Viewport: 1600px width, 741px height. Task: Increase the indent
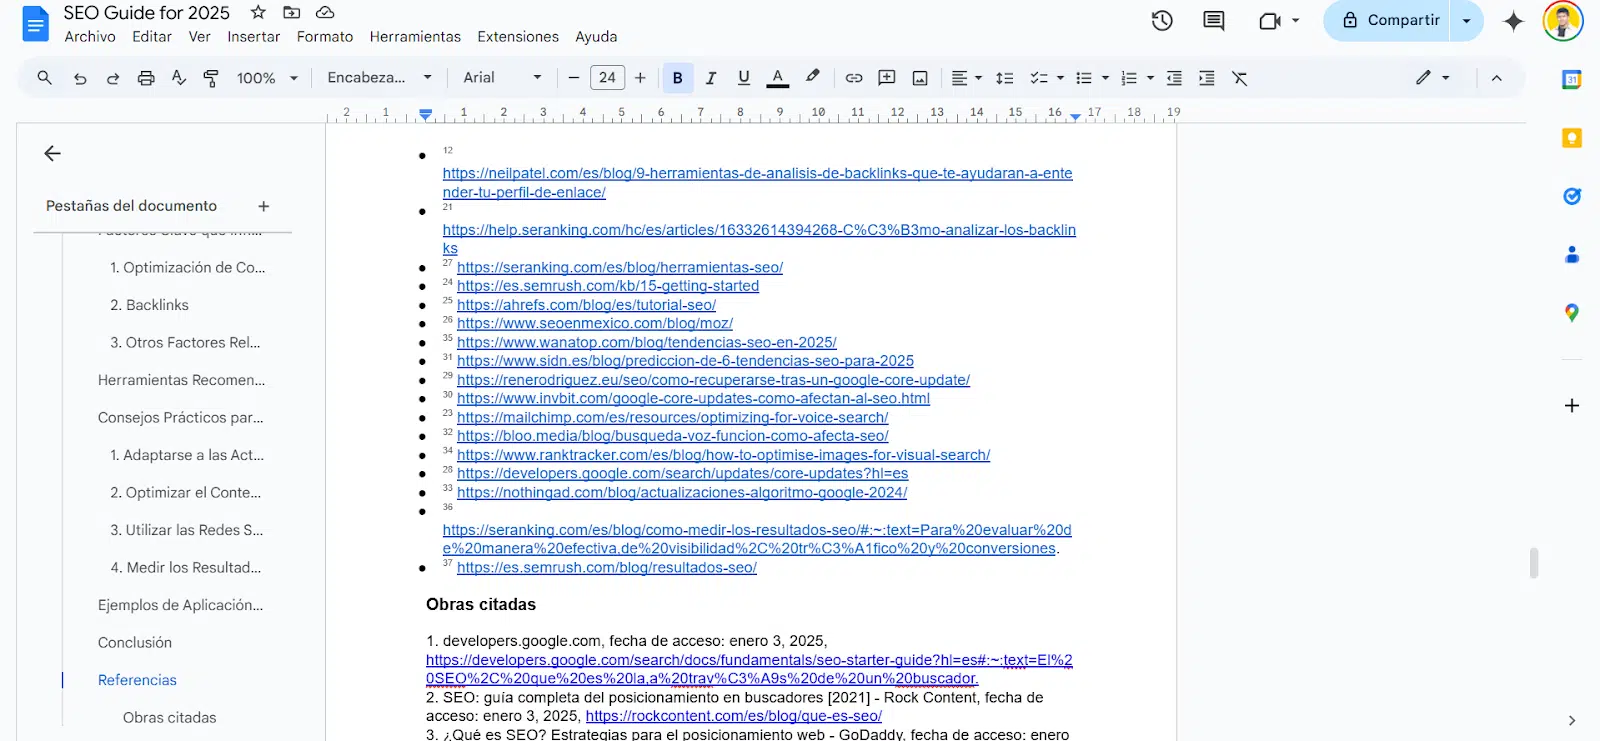(1207, 78)
